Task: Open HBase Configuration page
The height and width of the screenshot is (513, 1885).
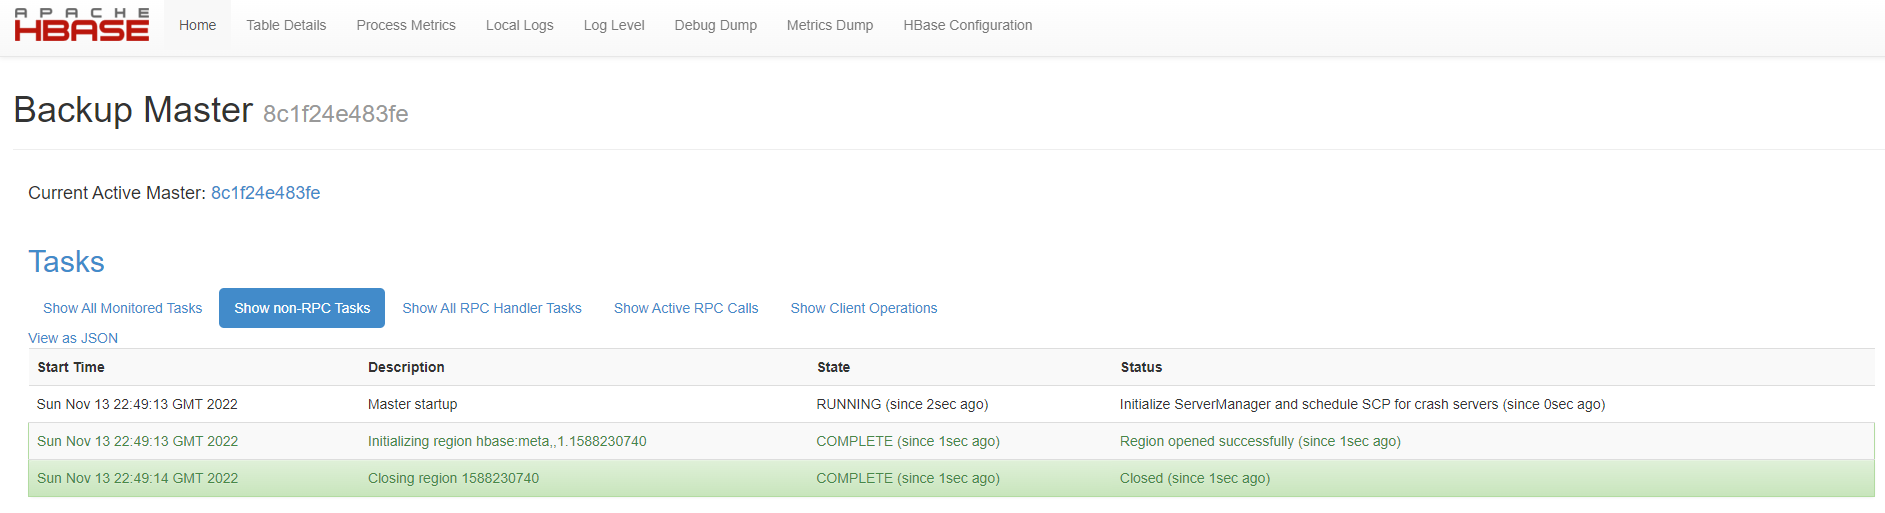Action: (967, 25)
